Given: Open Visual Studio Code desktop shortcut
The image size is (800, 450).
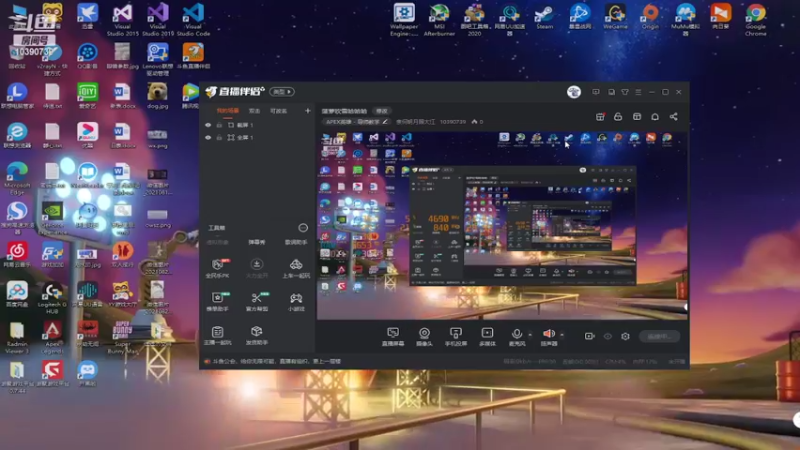Looking at the screenshot, I should click(x=193, y=19).
